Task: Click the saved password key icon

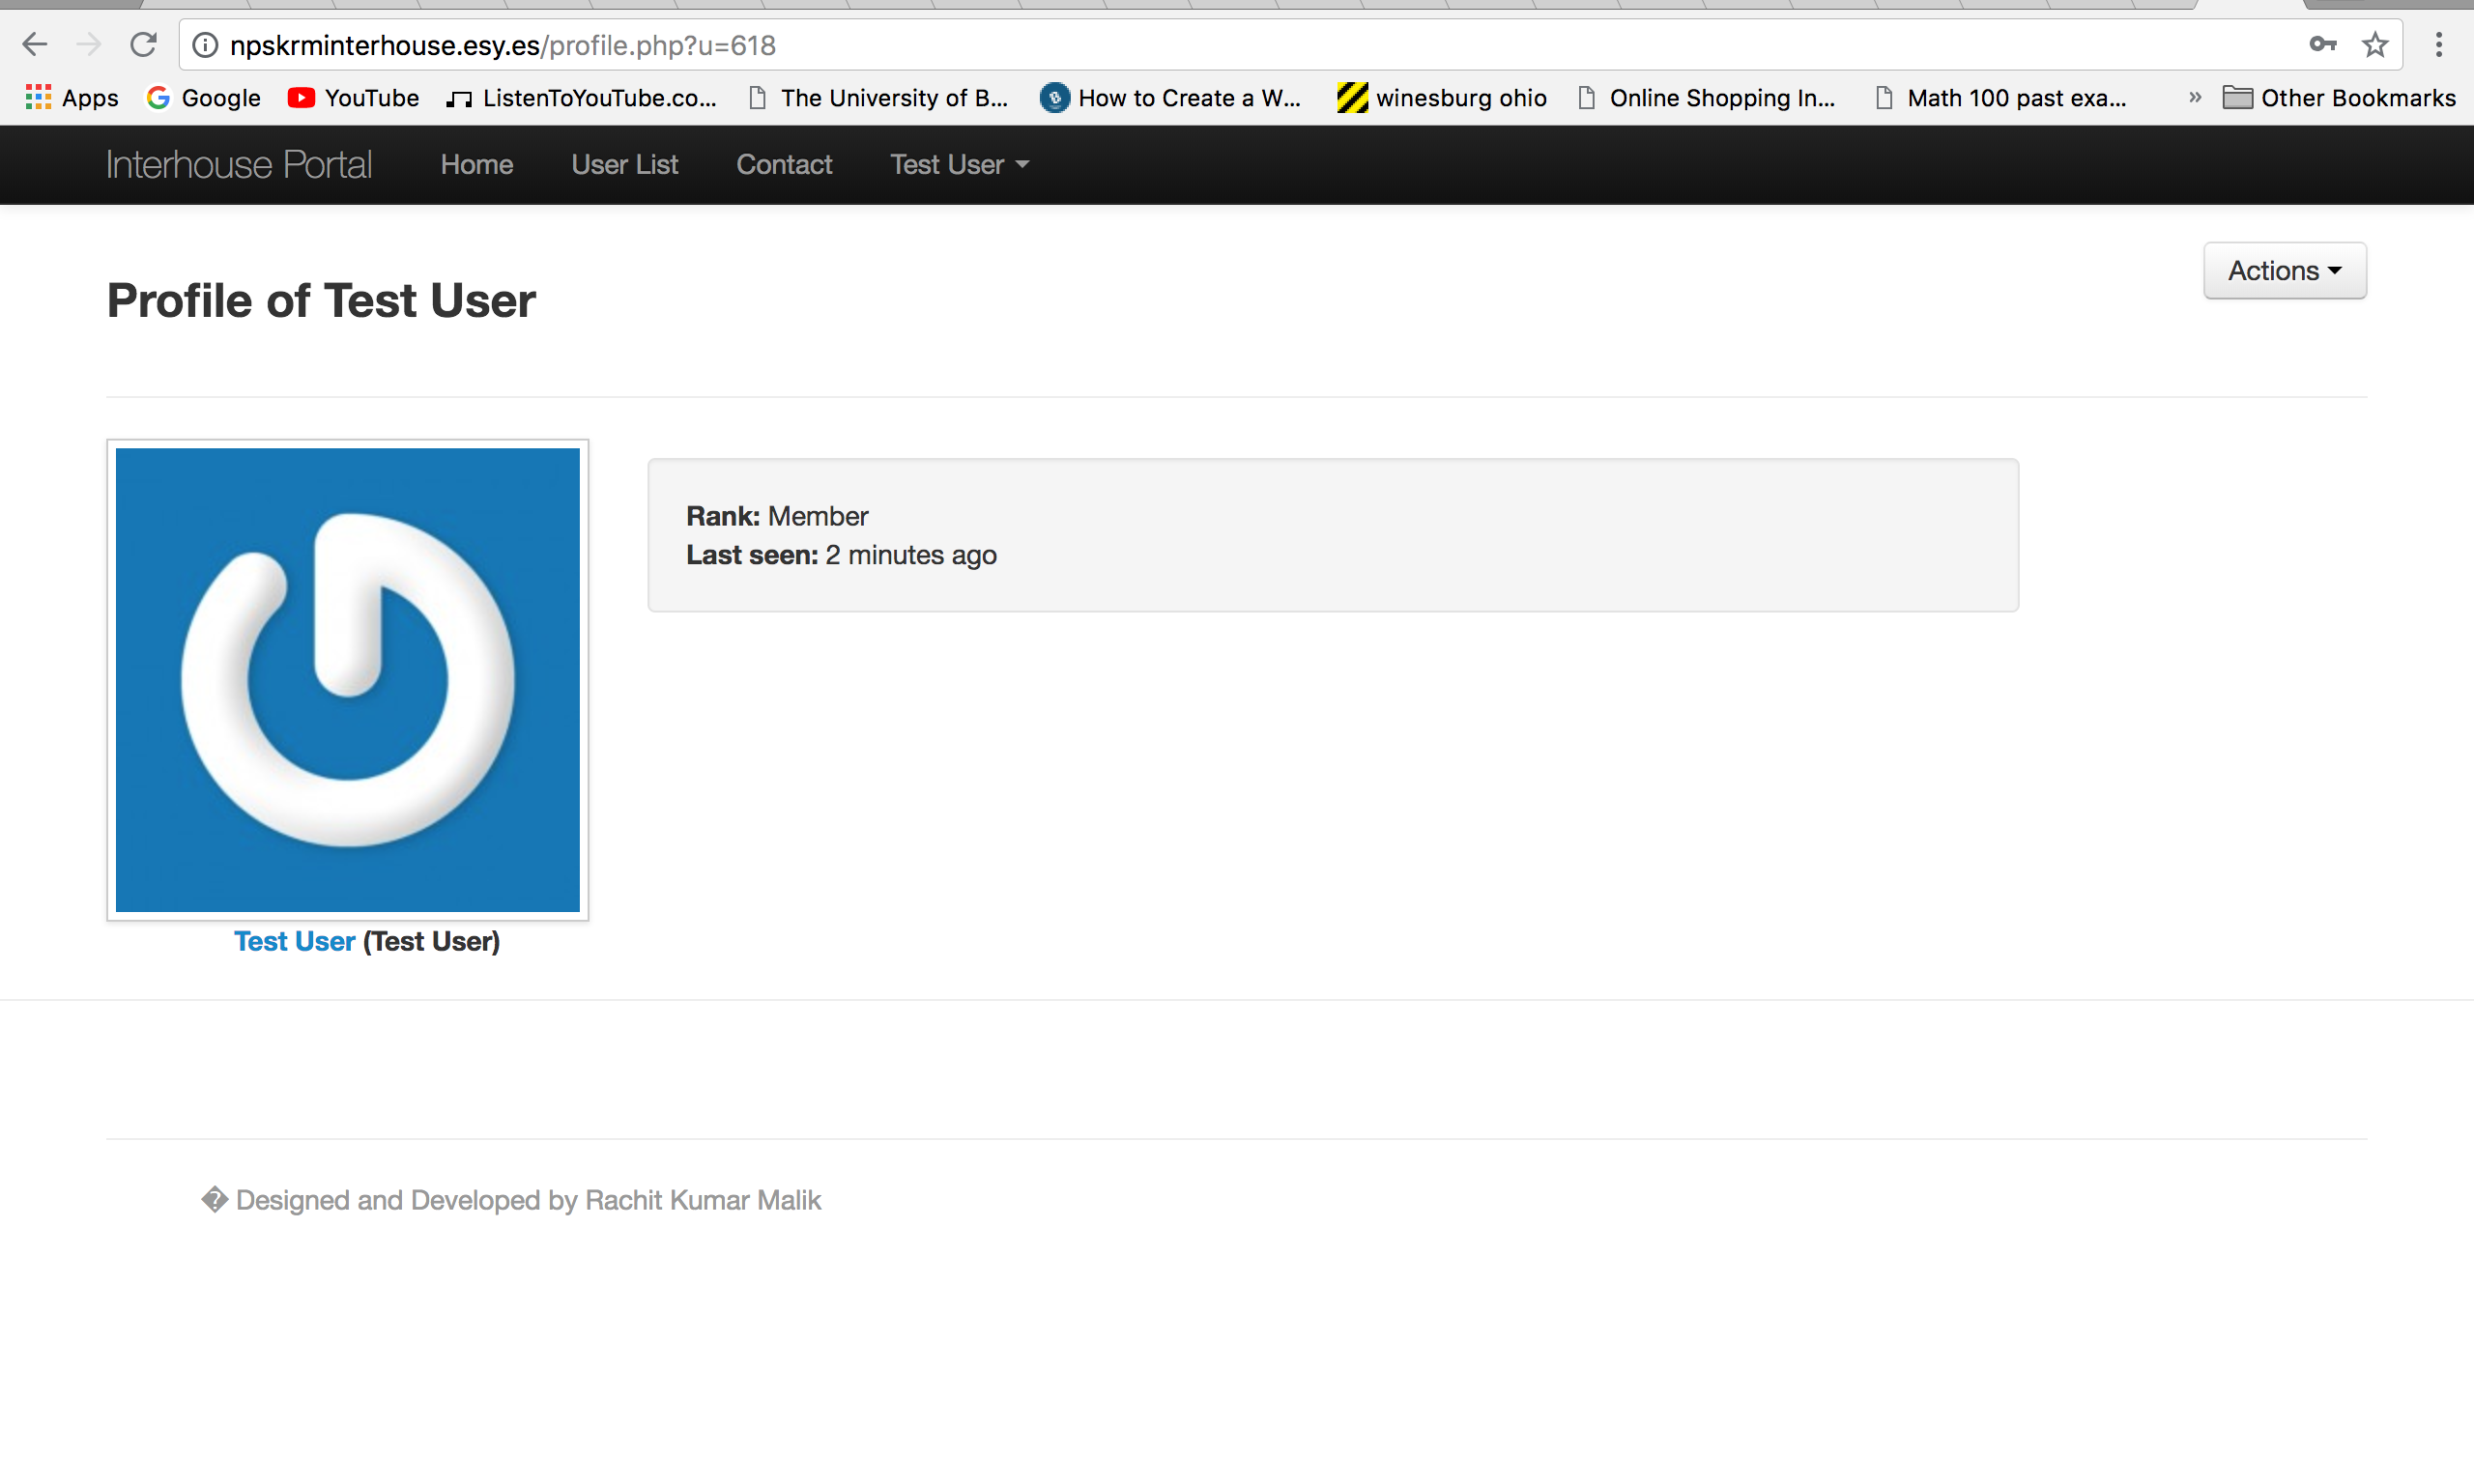Action: pos(2322,45)
